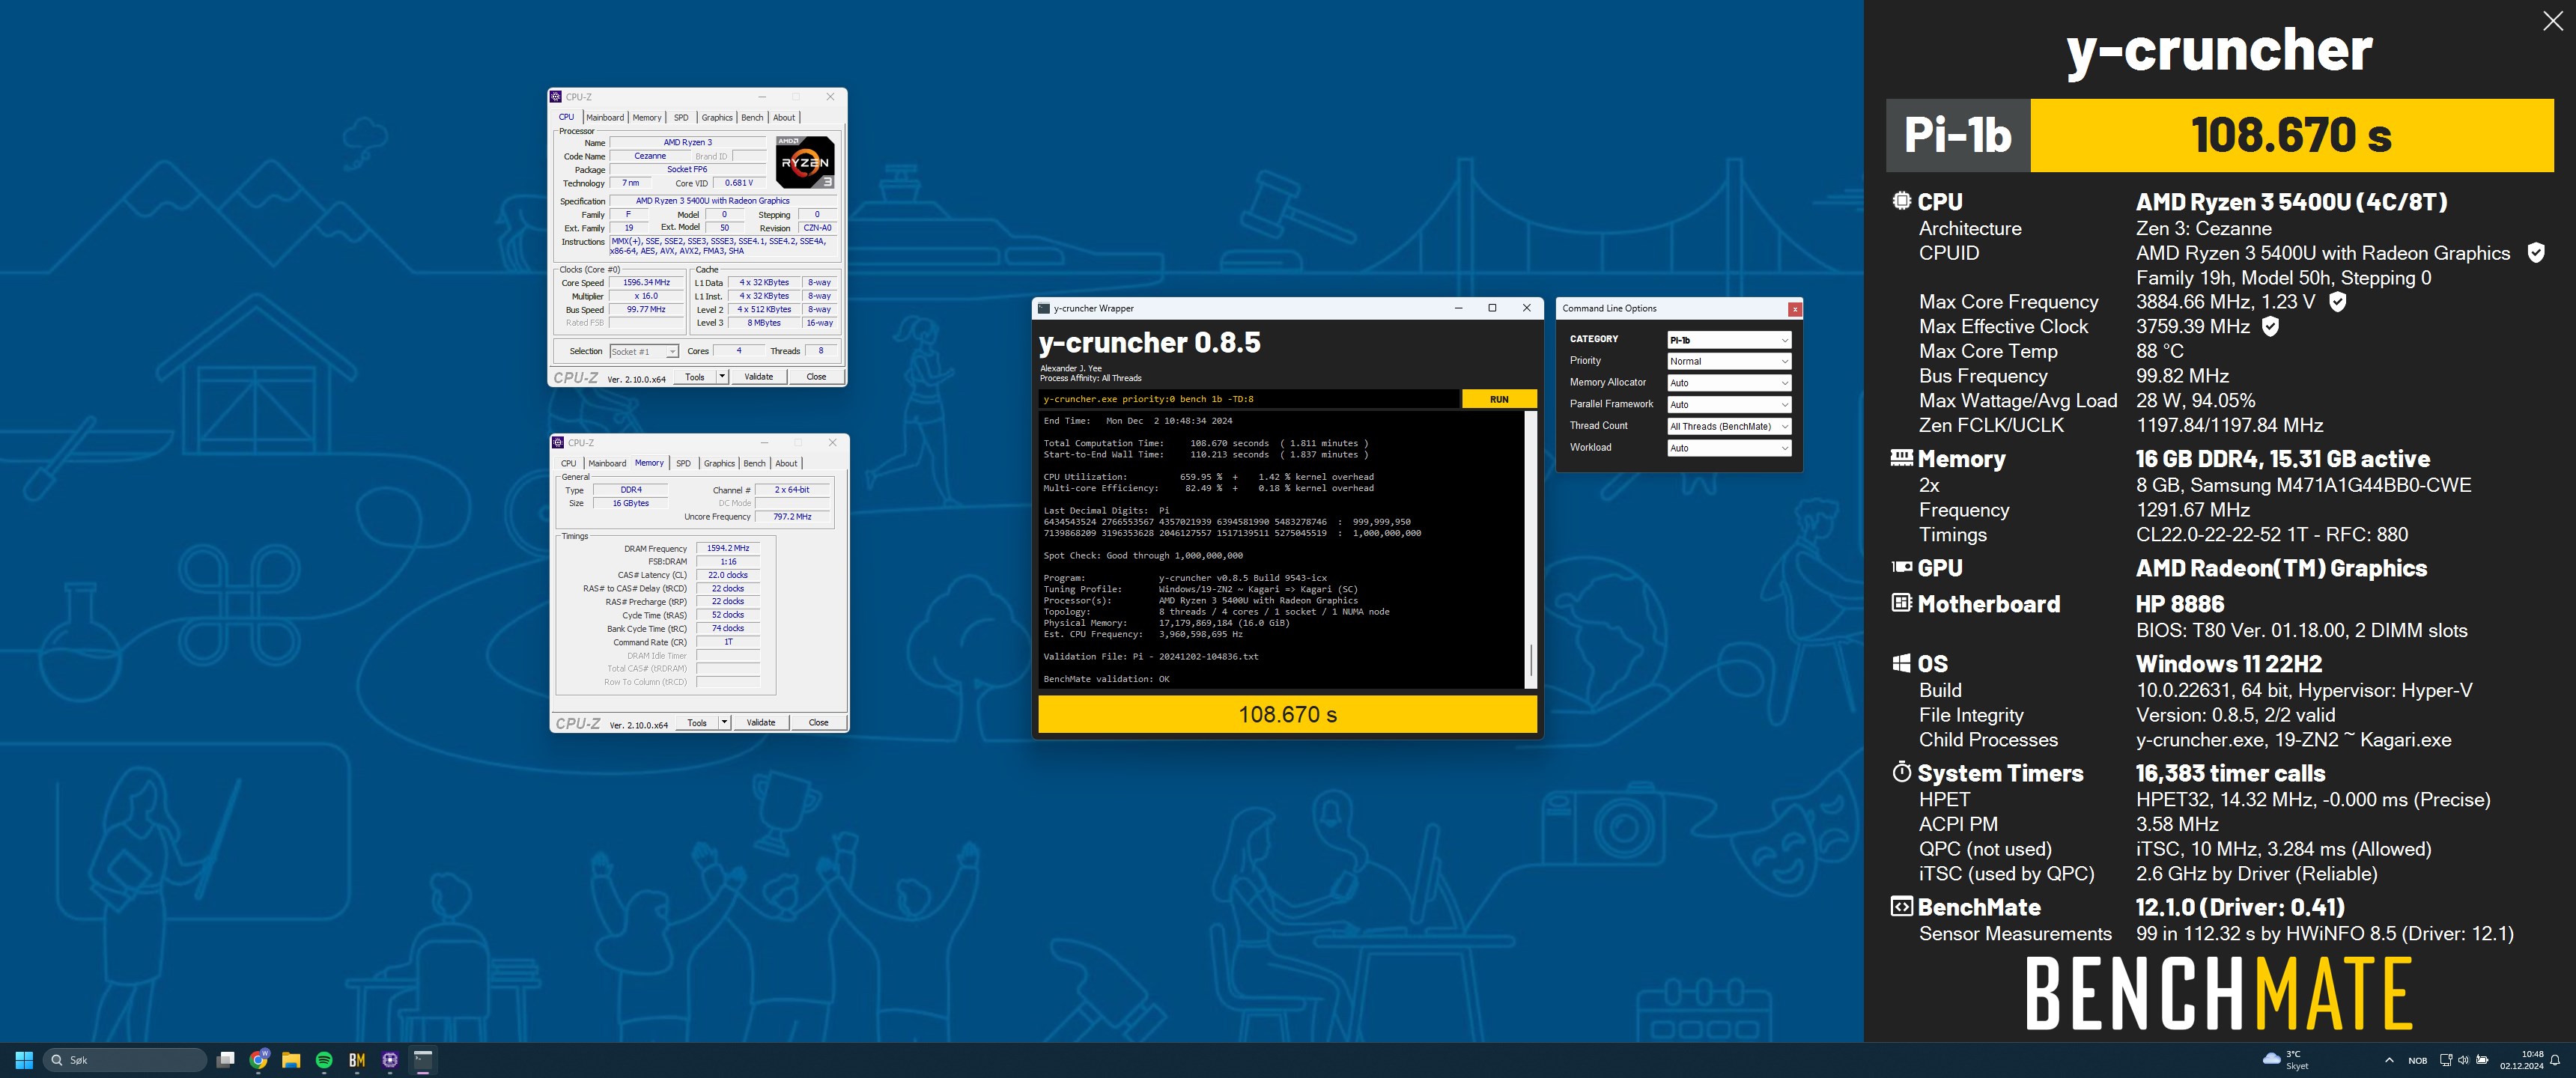Close the BenchMate result panel
Viewport: 2576px width, 1078px height.
coord(2552,22)
